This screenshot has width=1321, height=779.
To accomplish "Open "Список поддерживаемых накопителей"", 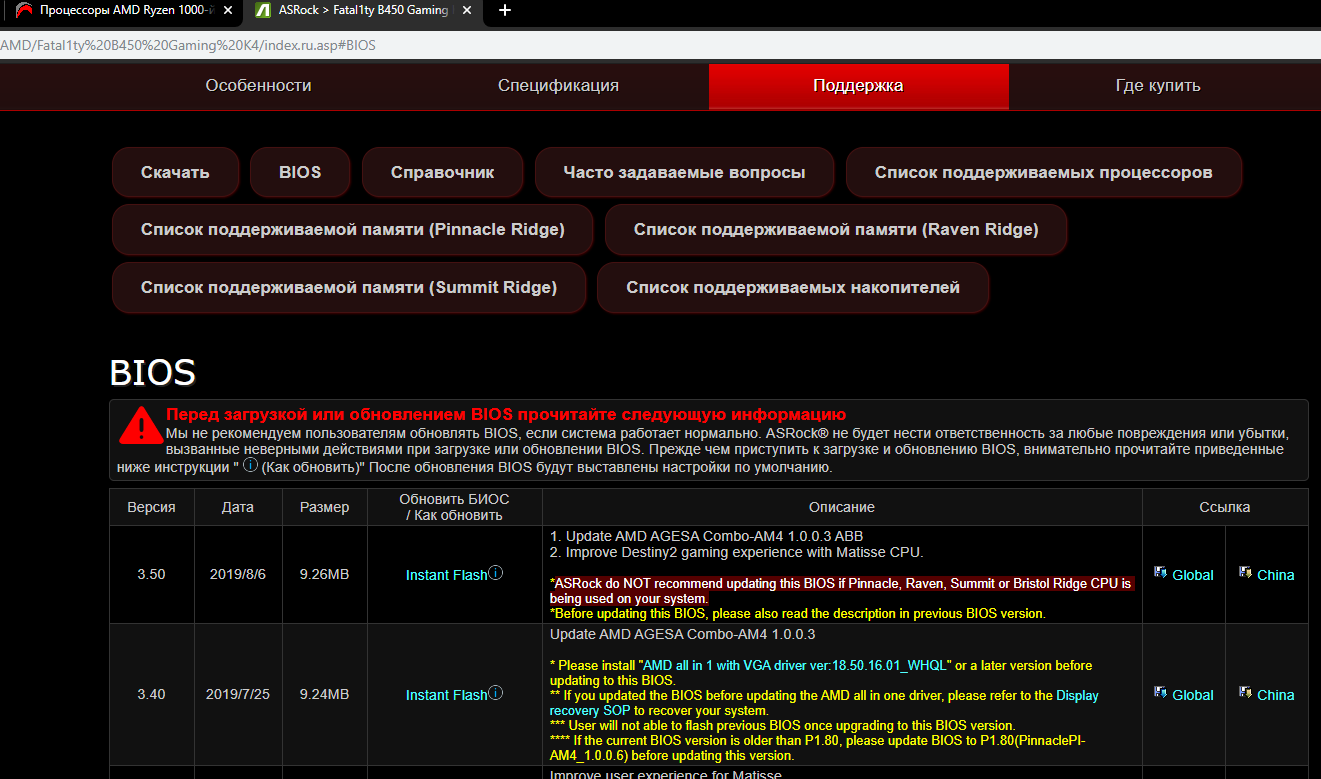I will coord(793,288).
